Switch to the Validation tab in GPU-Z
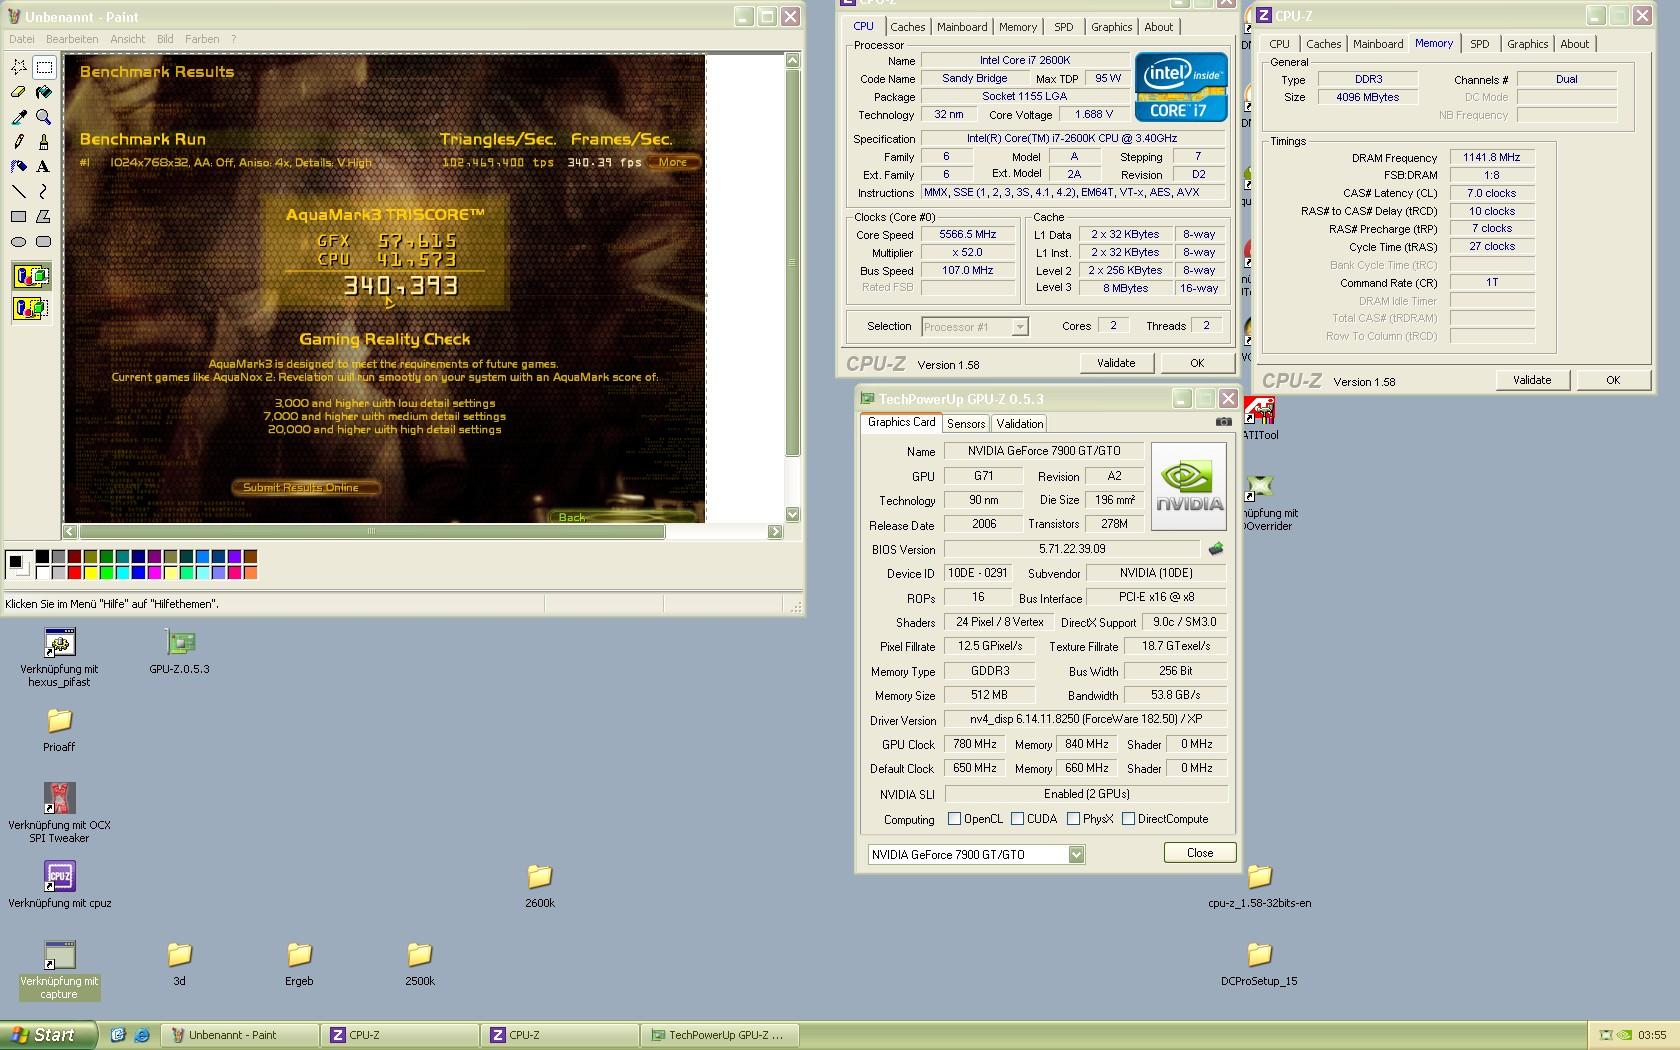The image size is (1680, 1050). [1020, 424]
